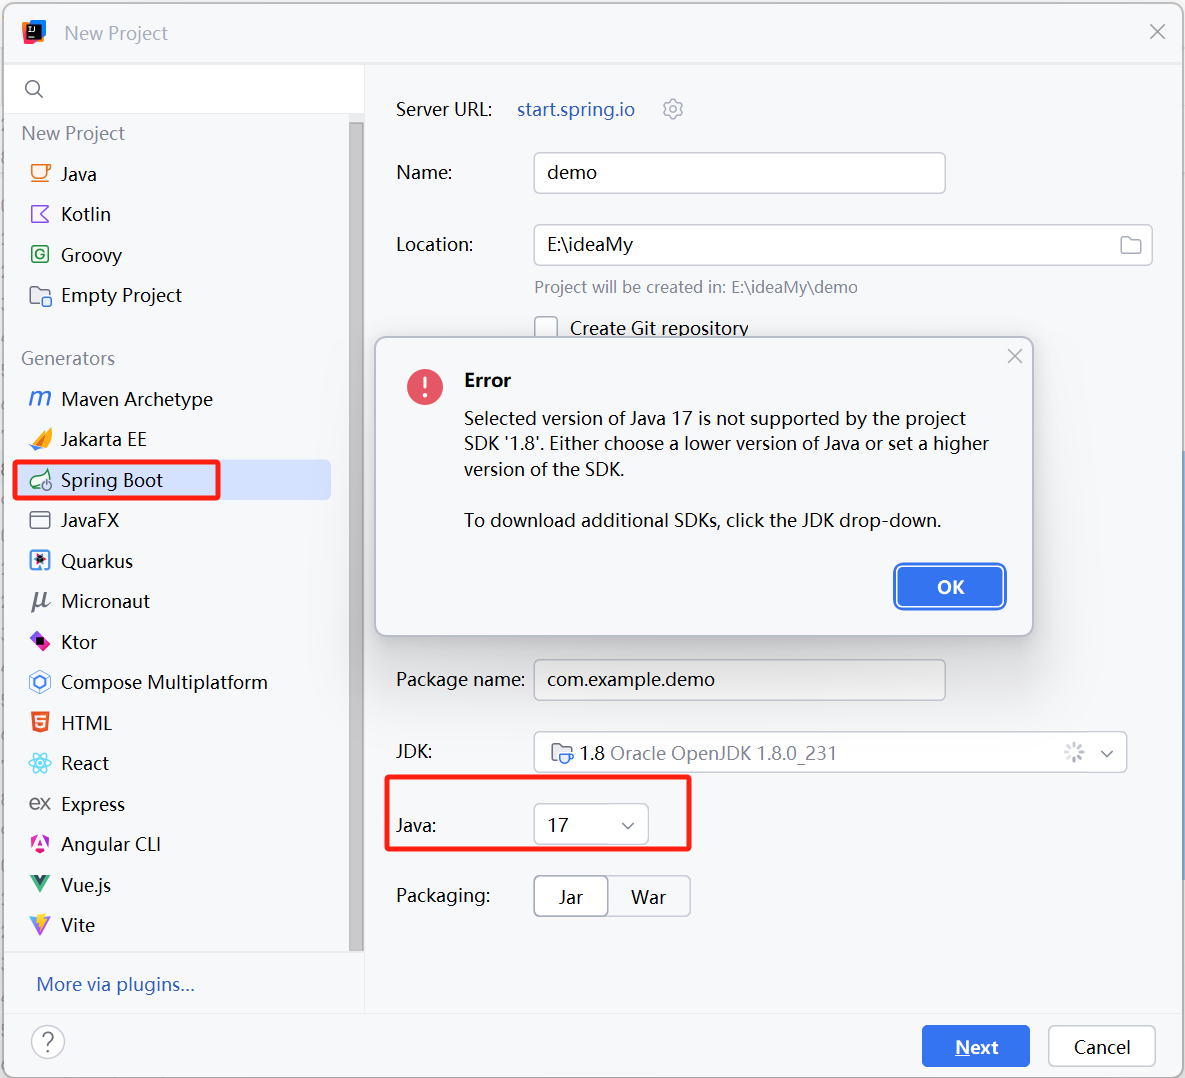Screen dimensions: 1185x1078
Task: Click the Next button
Action: click(976, 1046)
